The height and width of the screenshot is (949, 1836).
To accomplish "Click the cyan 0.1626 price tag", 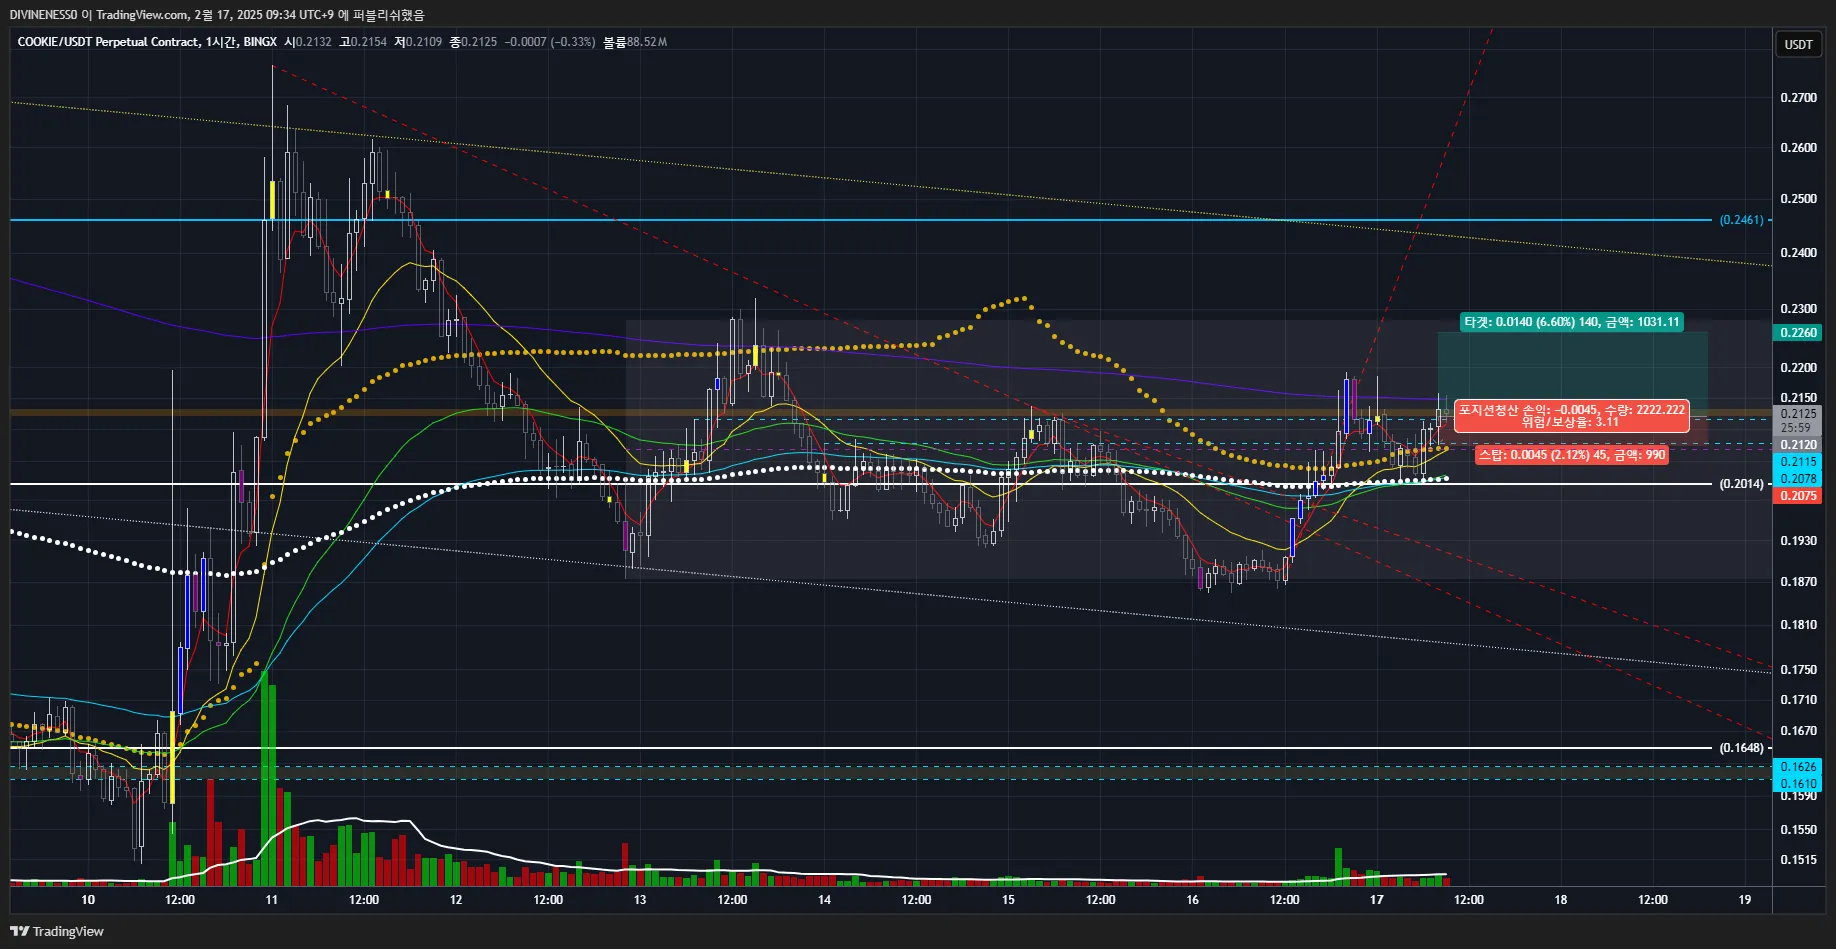I will pyautogui.click(x=1798, y=767).
